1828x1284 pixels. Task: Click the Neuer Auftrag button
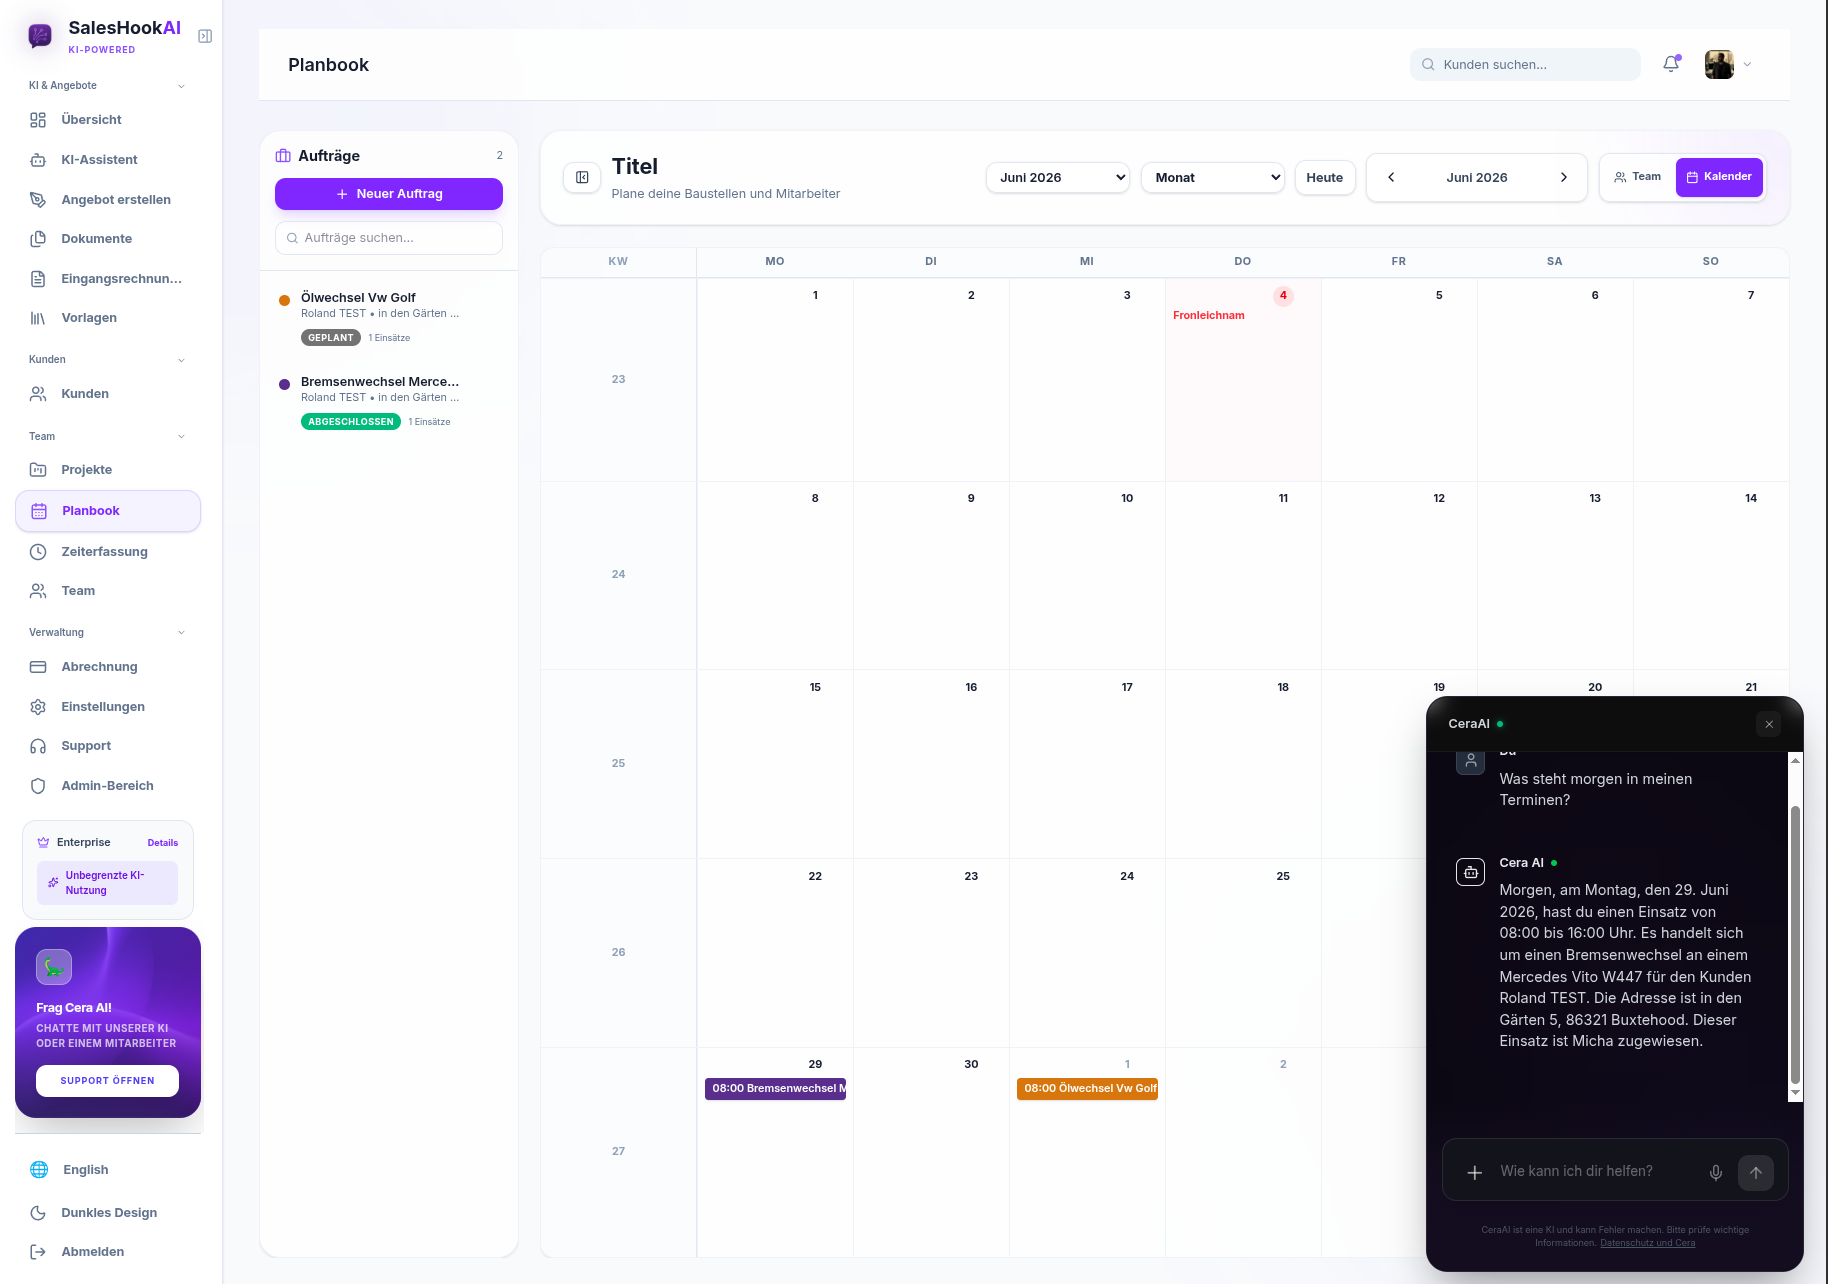pos(389,194)
